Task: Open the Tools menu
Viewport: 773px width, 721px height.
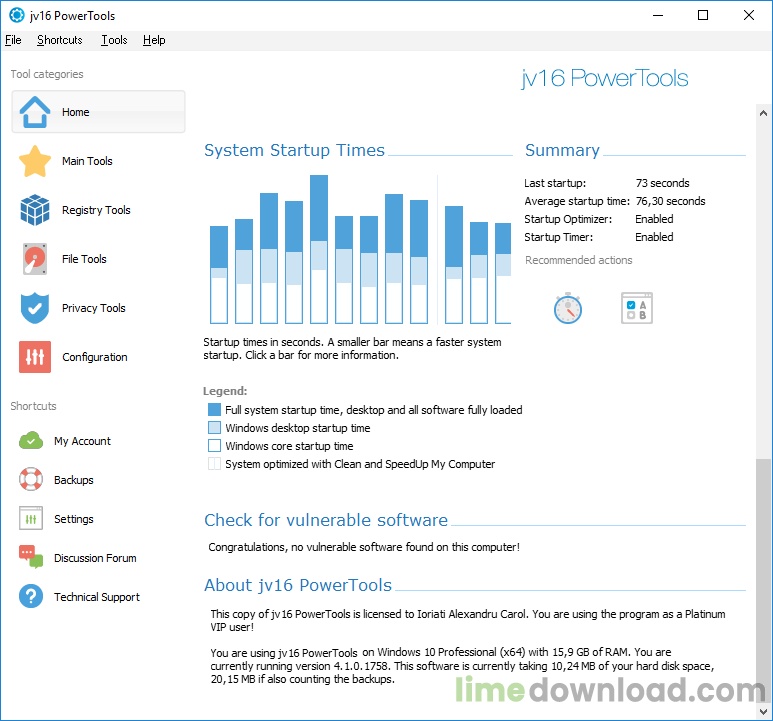Action: point(114,40)
